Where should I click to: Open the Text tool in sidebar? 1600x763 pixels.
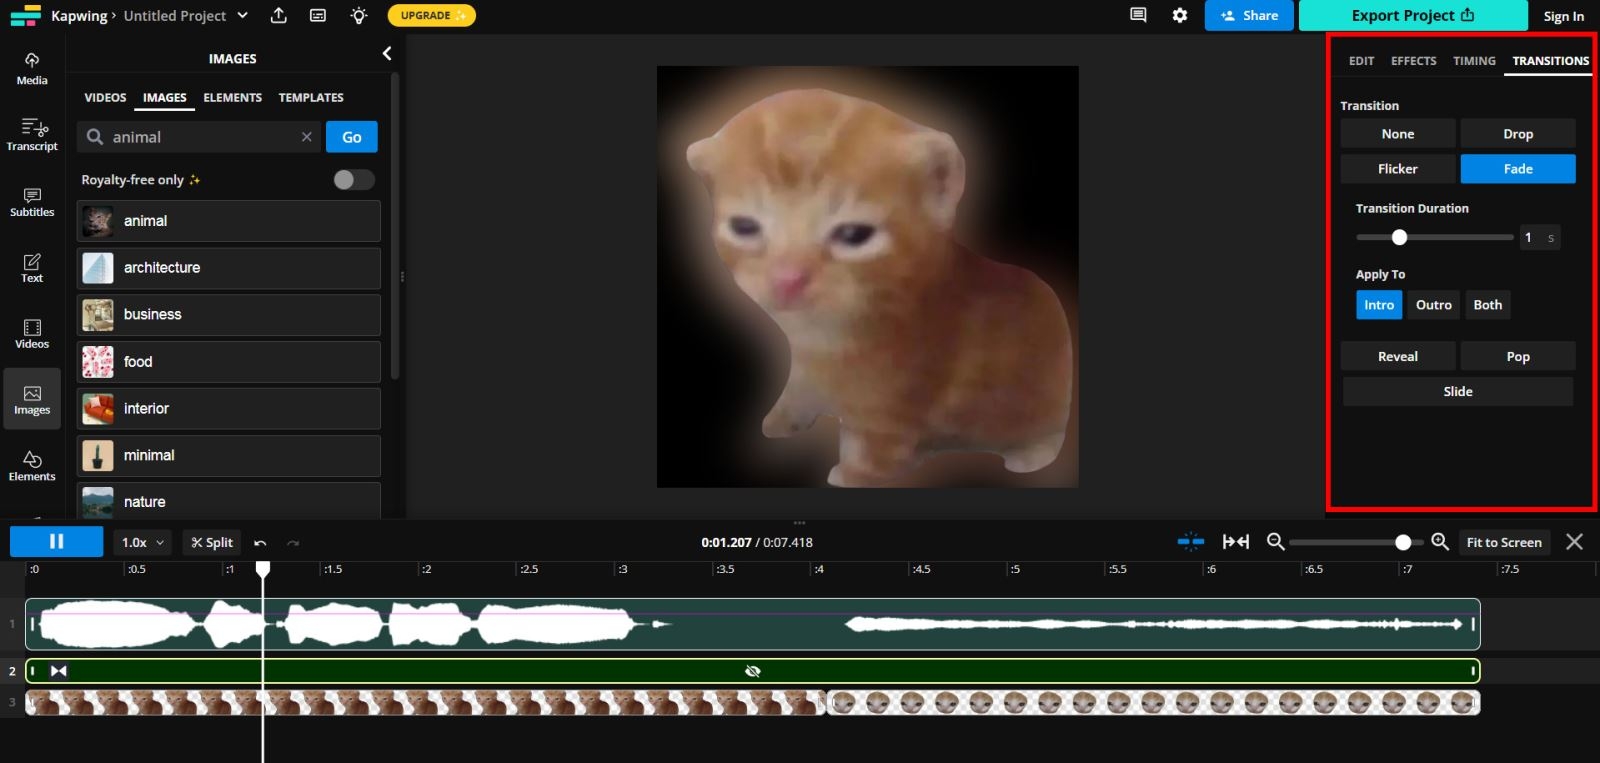tap(32, 267)
